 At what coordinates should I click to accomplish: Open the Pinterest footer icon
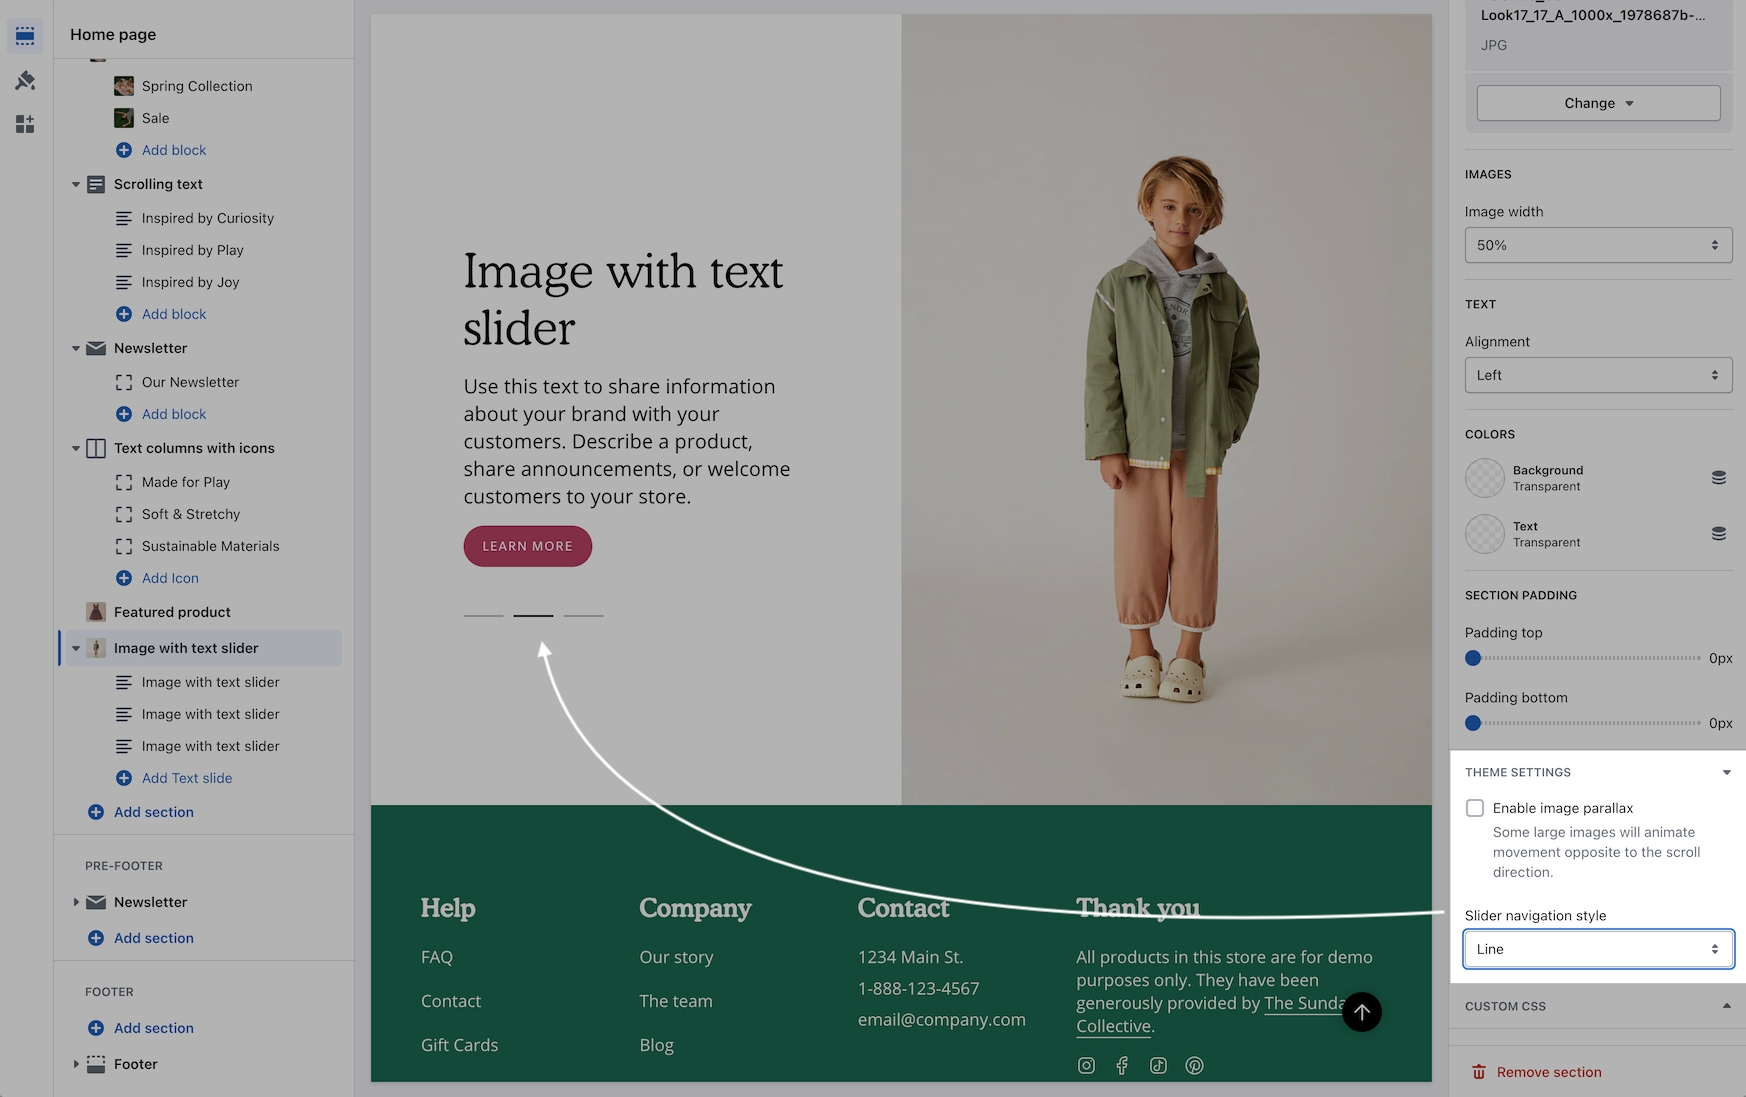coord(1194,1065)
